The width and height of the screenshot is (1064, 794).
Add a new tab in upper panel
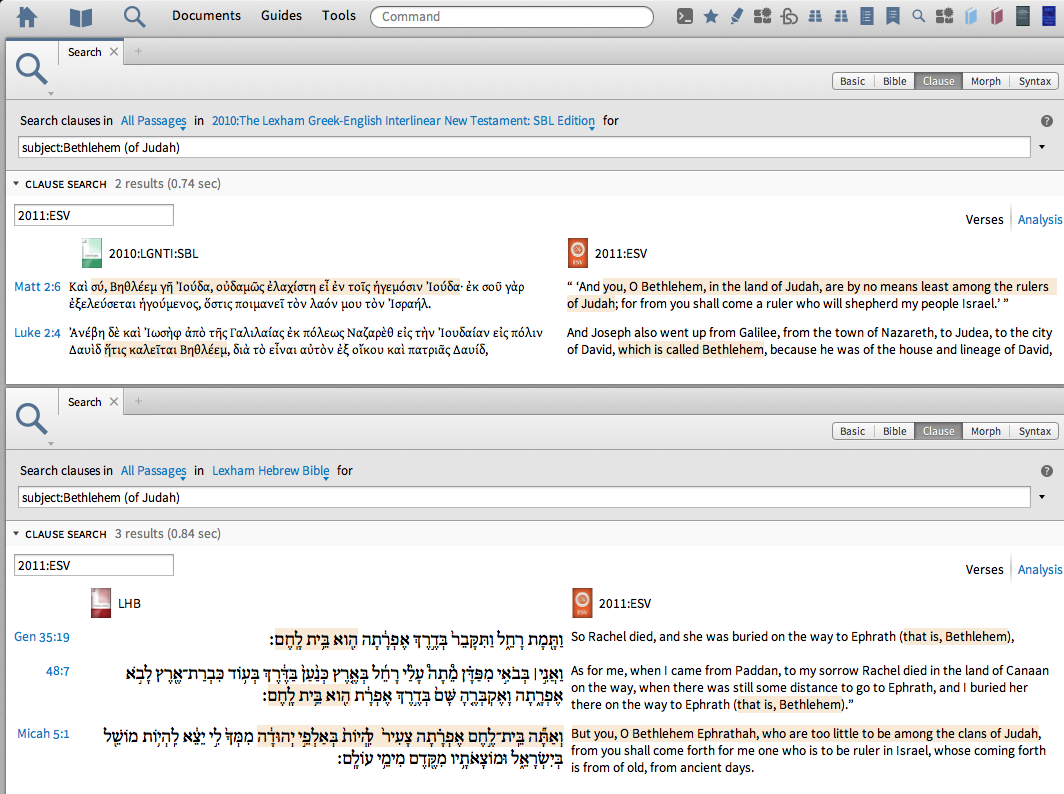pyautogui.click(x=138, y=51)
